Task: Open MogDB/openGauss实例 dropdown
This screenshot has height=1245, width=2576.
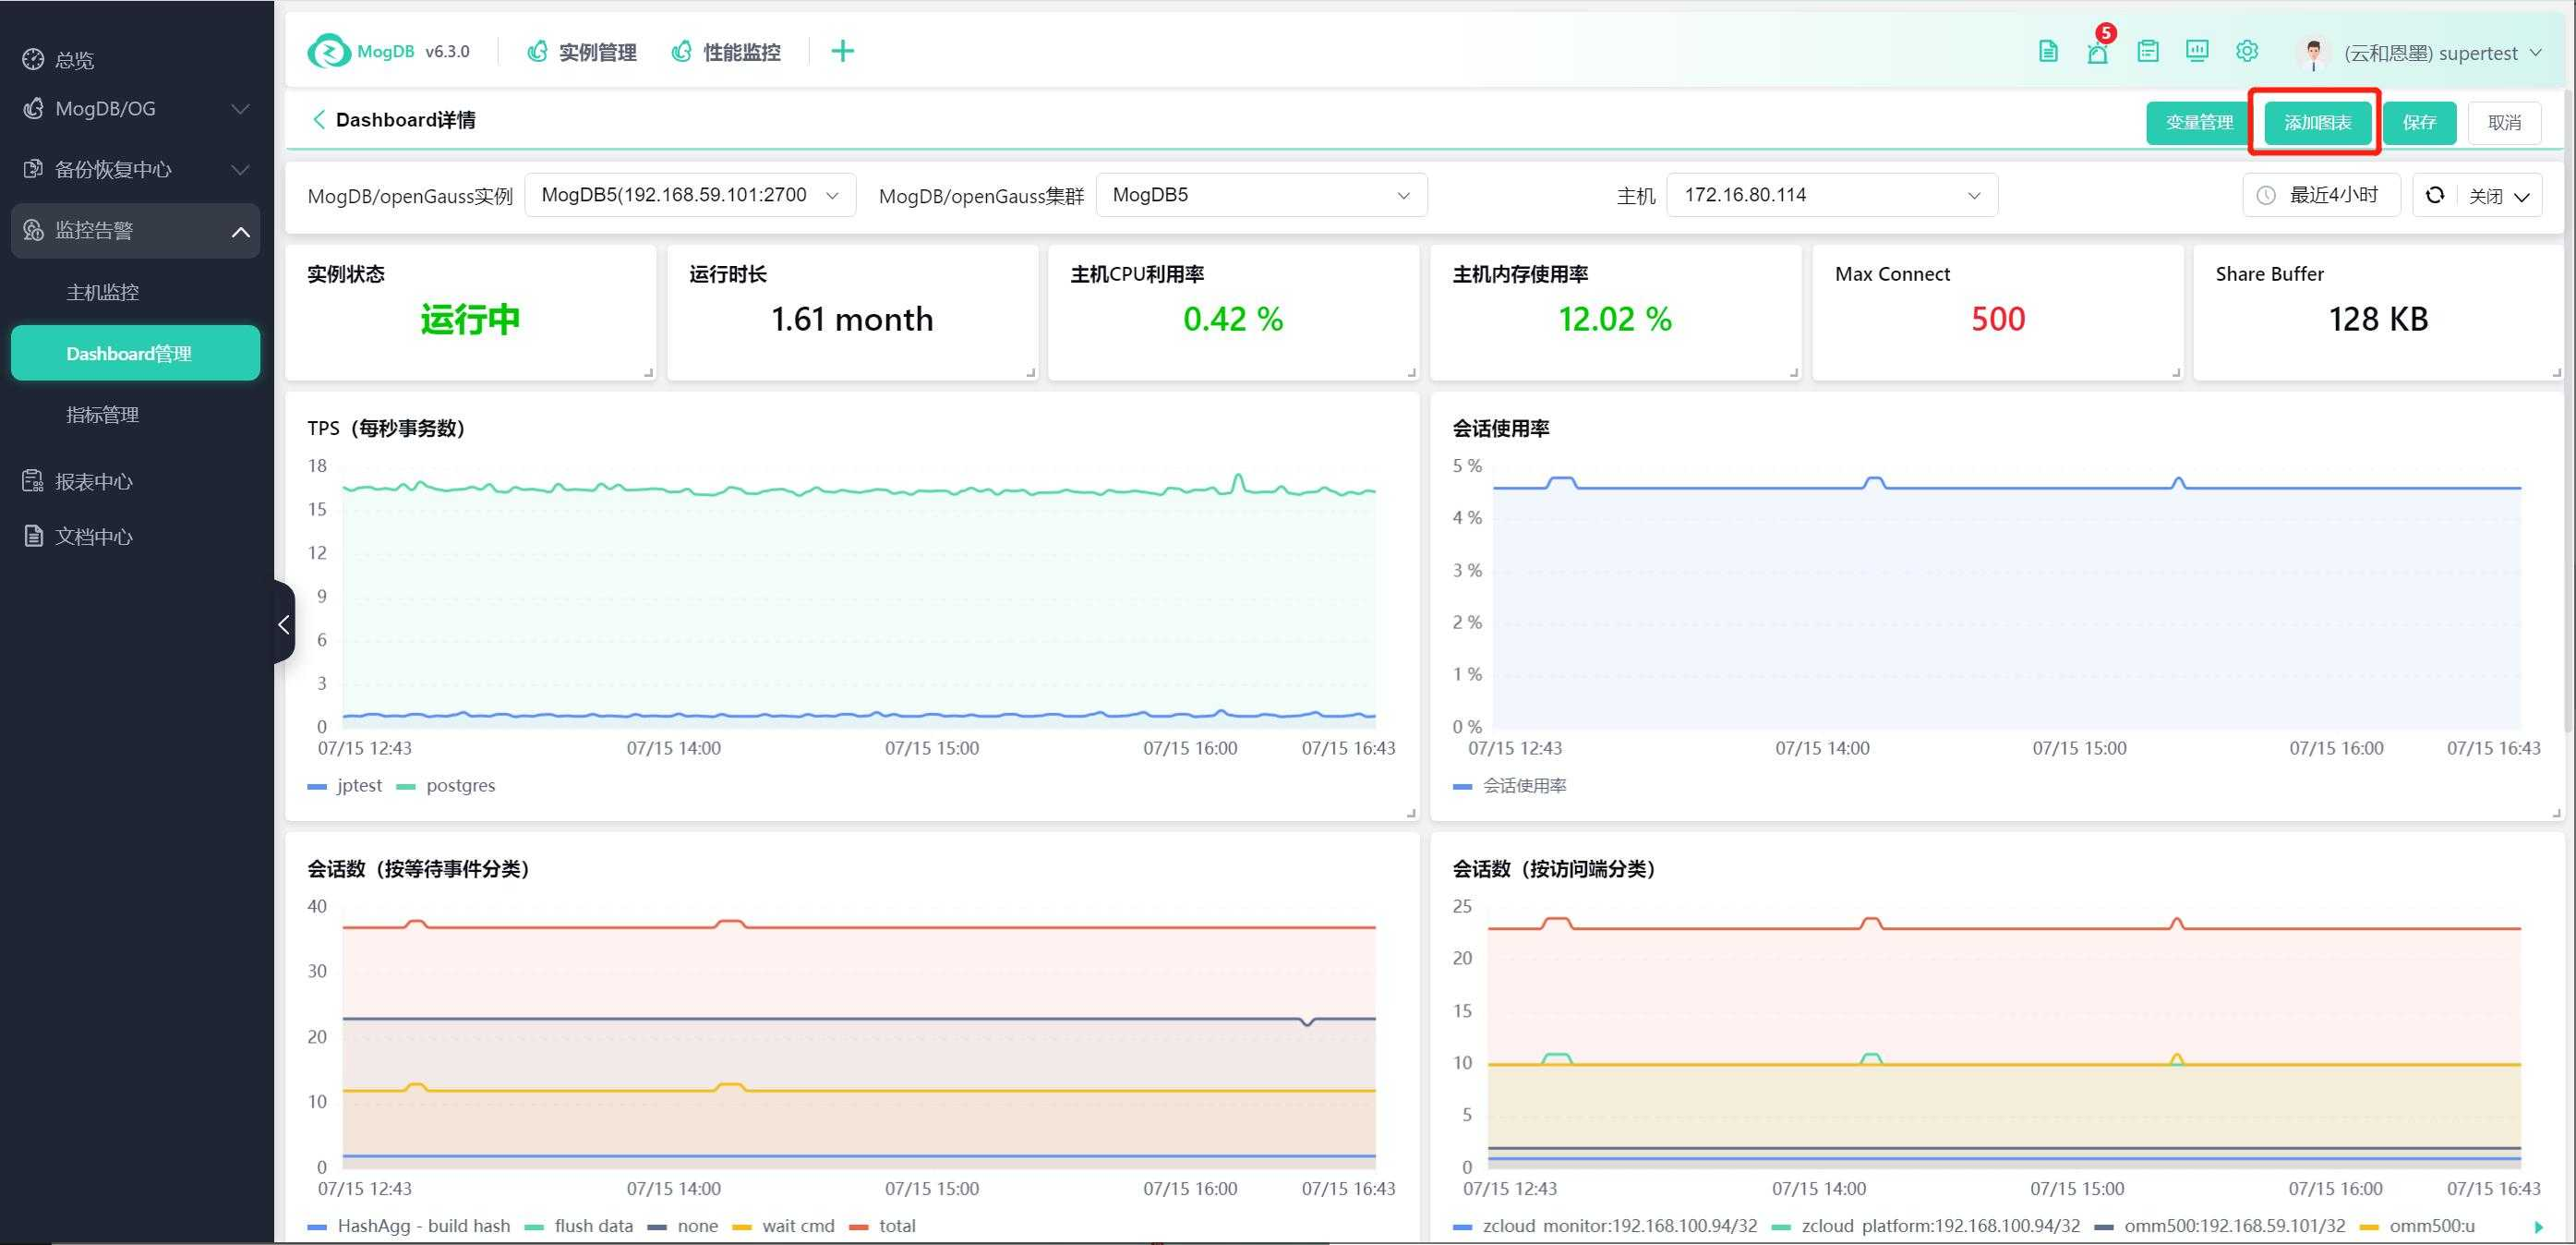Action: (x=690, y=195)
